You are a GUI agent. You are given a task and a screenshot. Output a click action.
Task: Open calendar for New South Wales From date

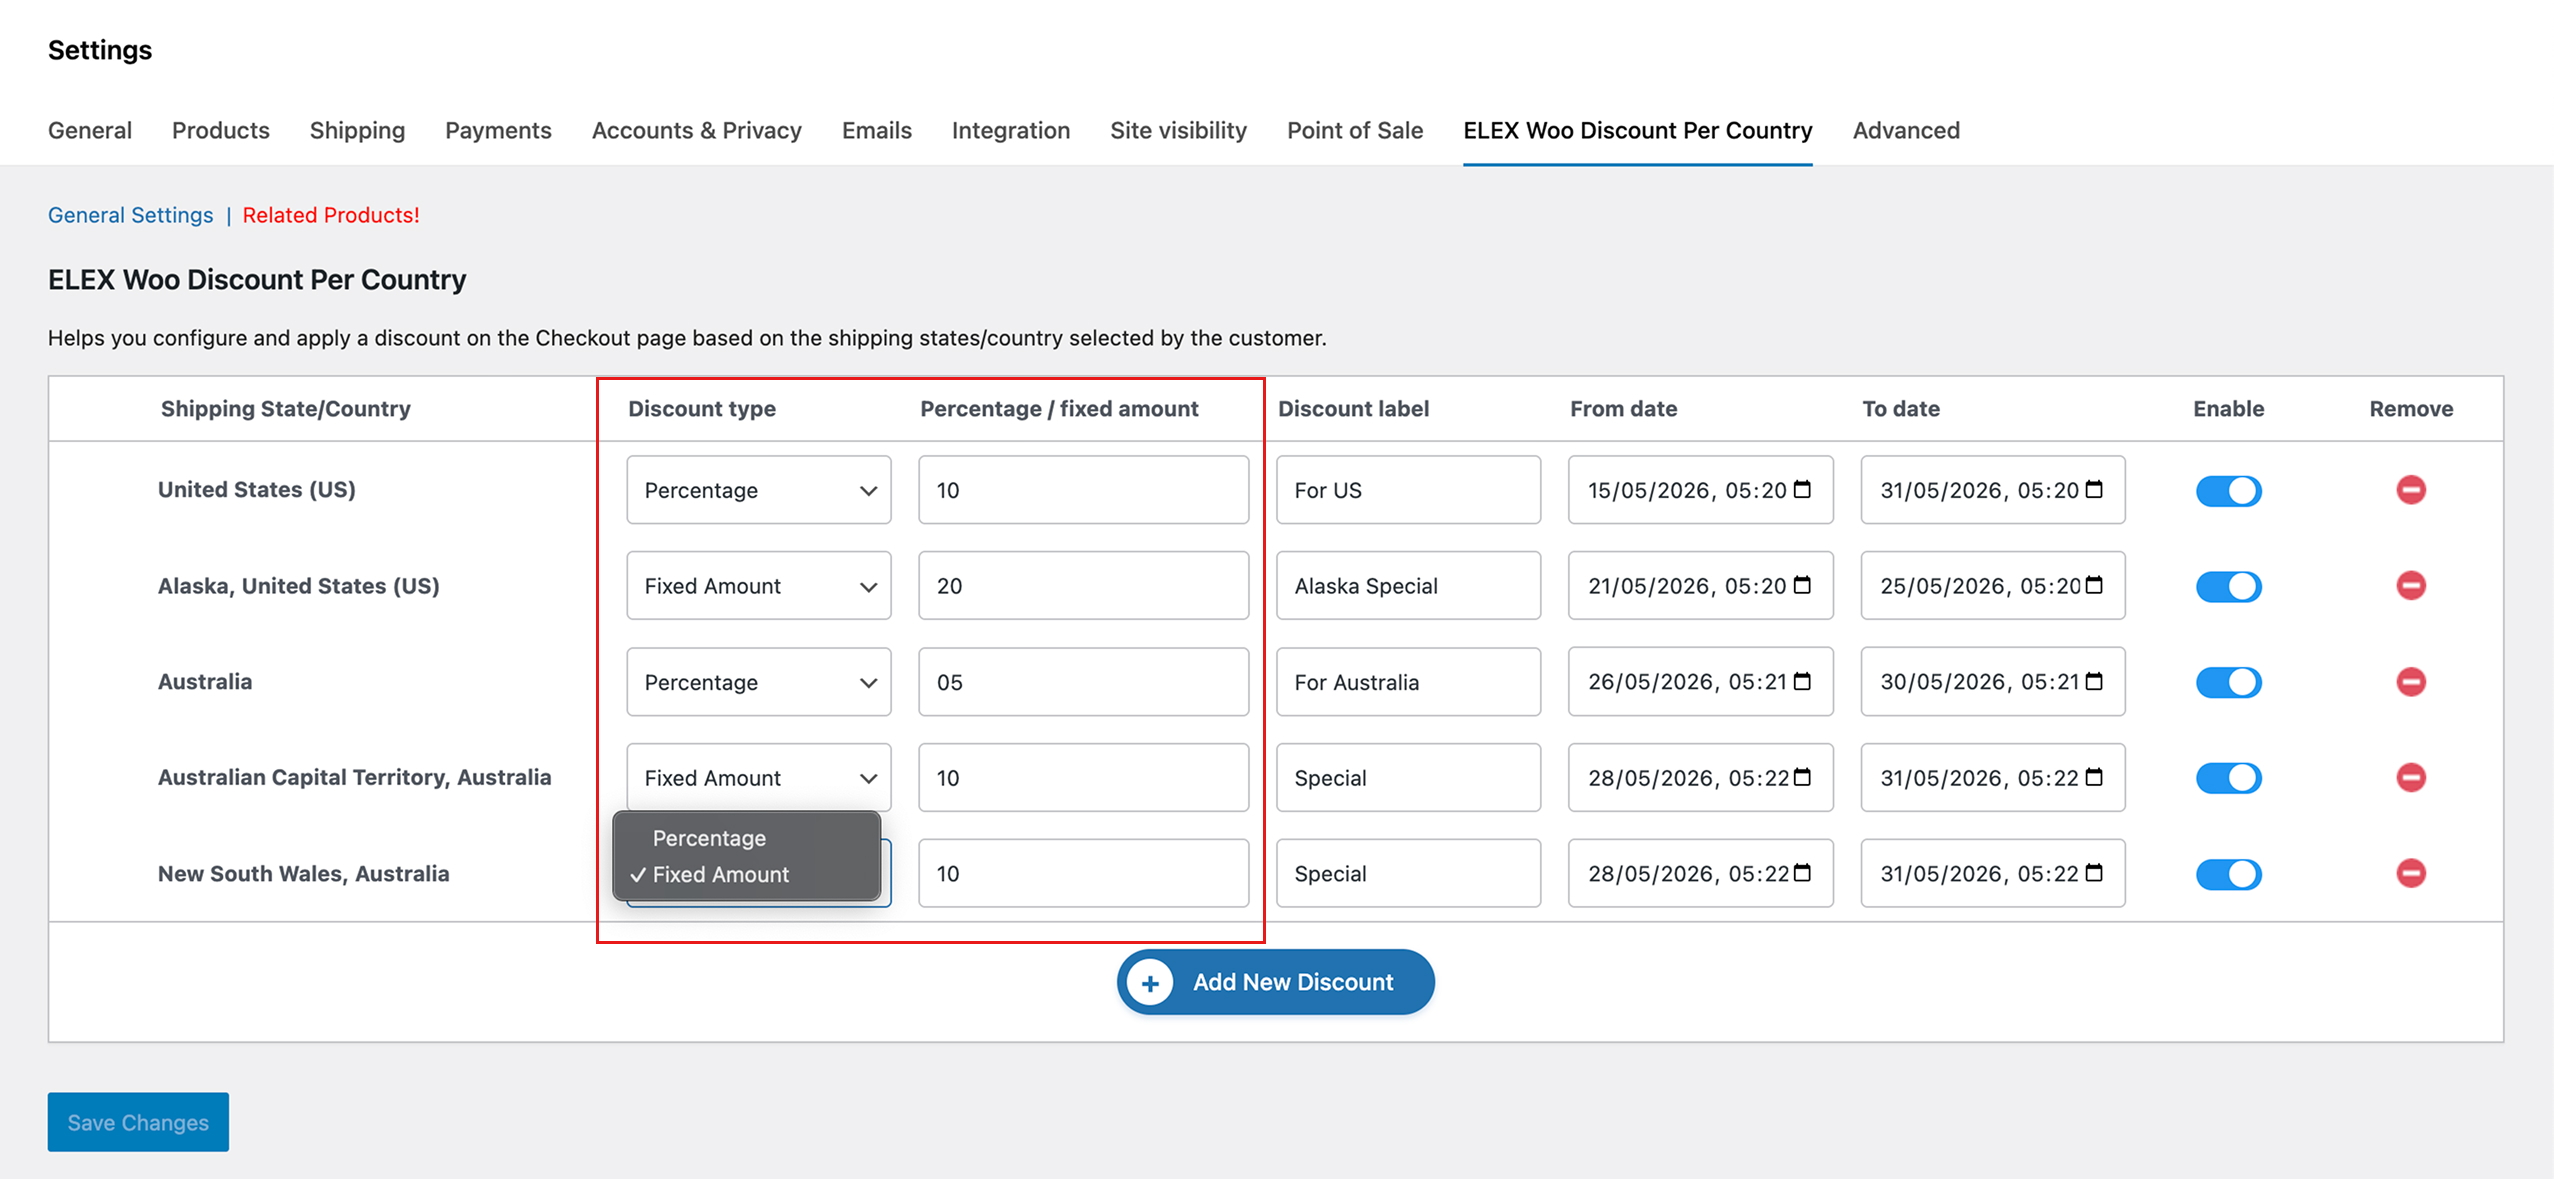(1802, 873)
